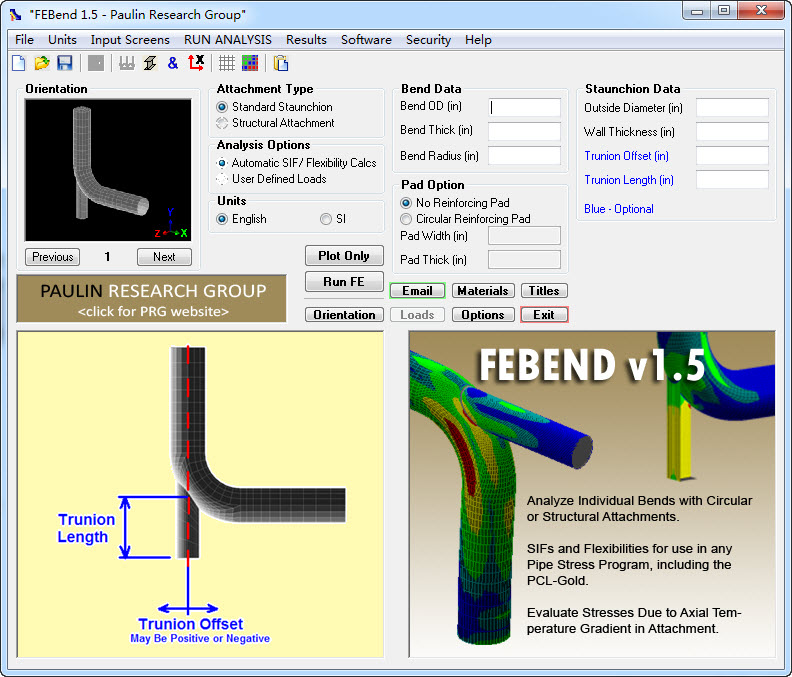Click the Staunchion Wall Thickness field
792x677 pixels.
732,132
